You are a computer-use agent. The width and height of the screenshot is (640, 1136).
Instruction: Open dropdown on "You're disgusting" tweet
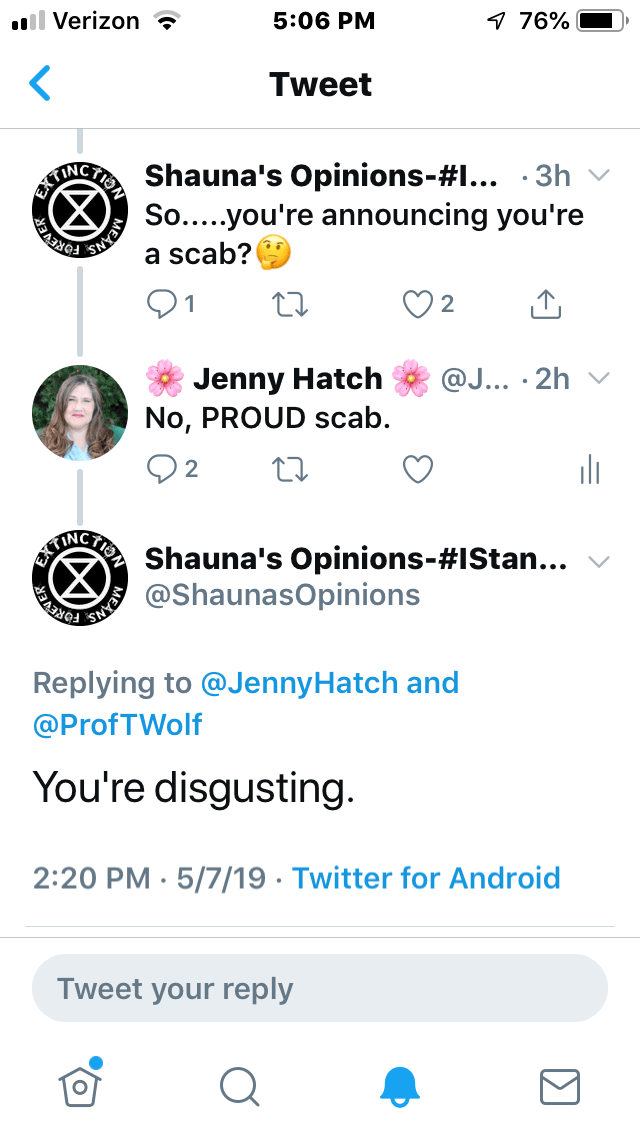coord(598,562)
